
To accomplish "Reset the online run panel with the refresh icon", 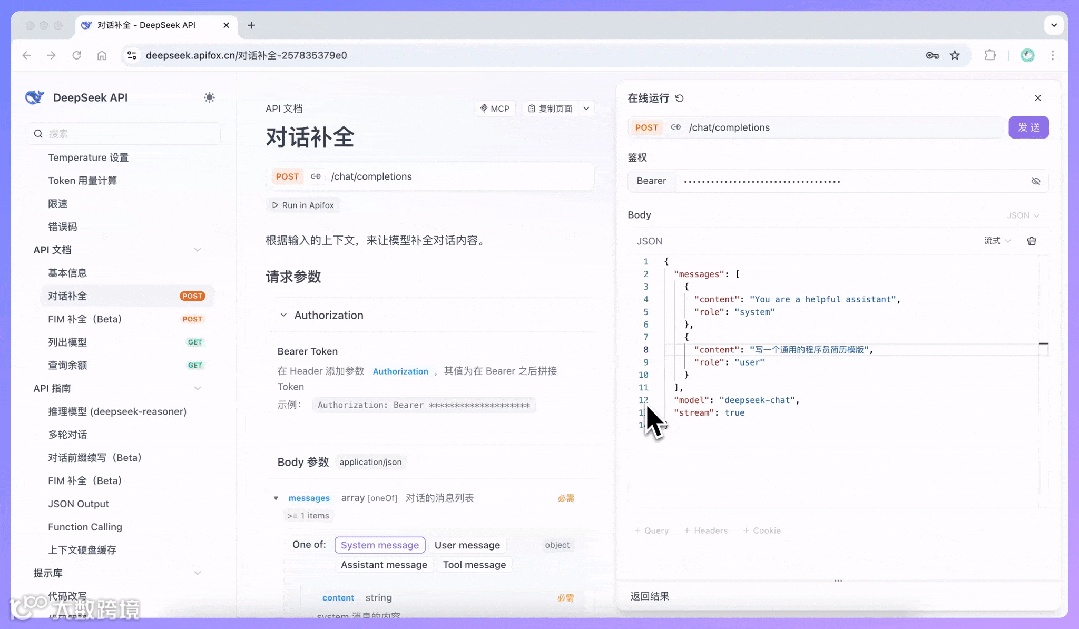I will (679, 98).
